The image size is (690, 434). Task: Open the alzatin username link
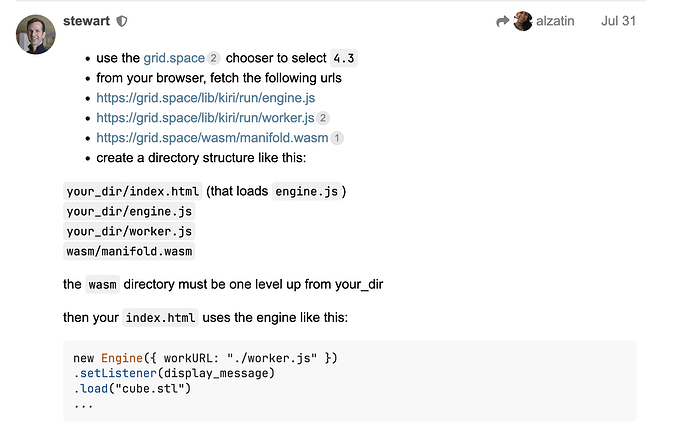point(555,21)
